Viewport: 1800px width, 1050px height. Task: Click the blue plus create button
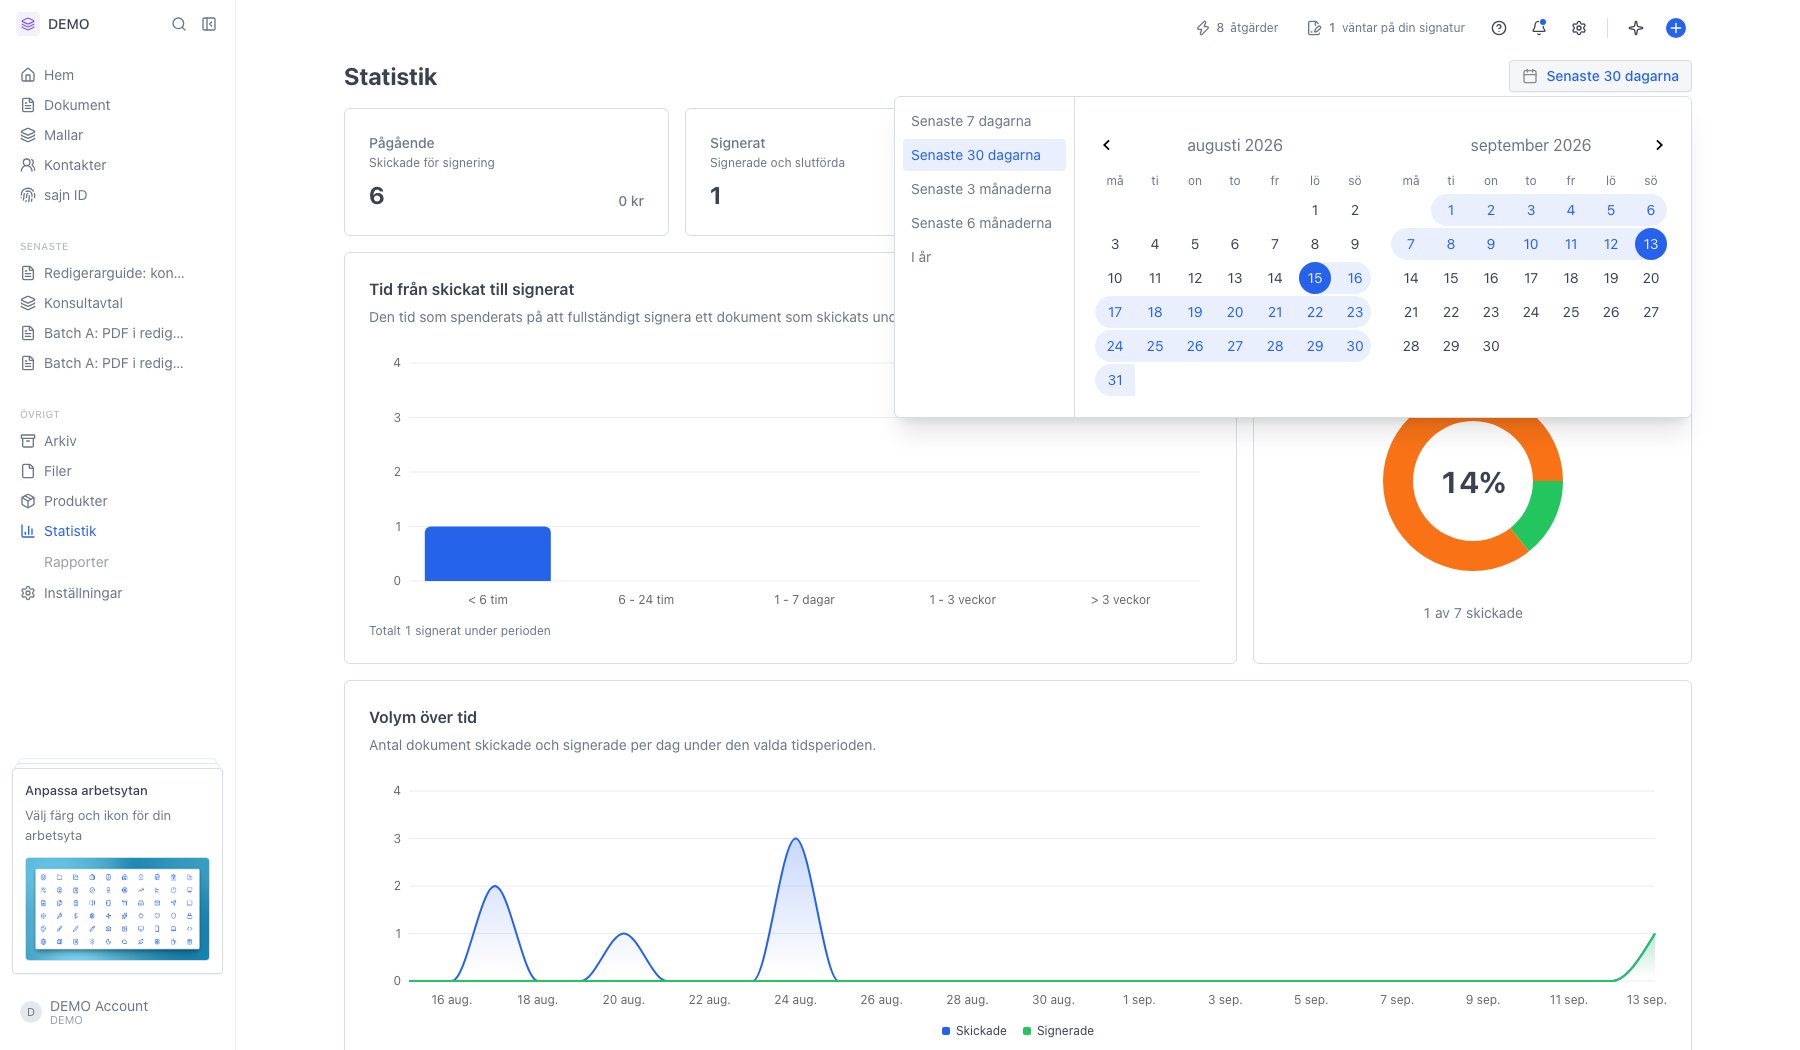pos(1676,28)
